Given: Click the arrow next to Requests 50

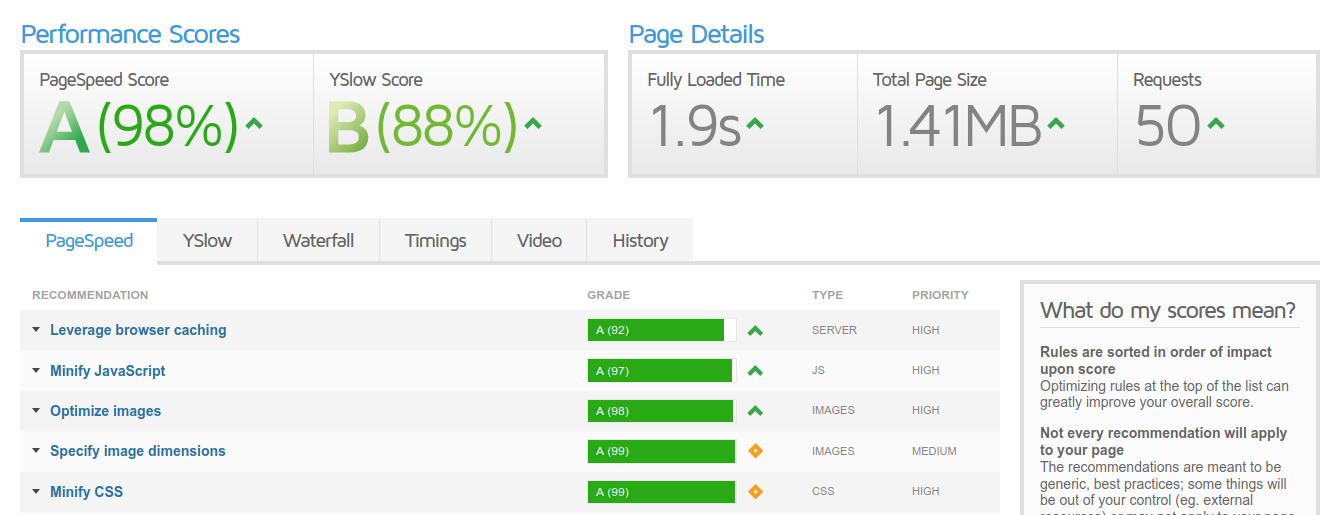Looking at the screenshot, I should click(1215, 124).
